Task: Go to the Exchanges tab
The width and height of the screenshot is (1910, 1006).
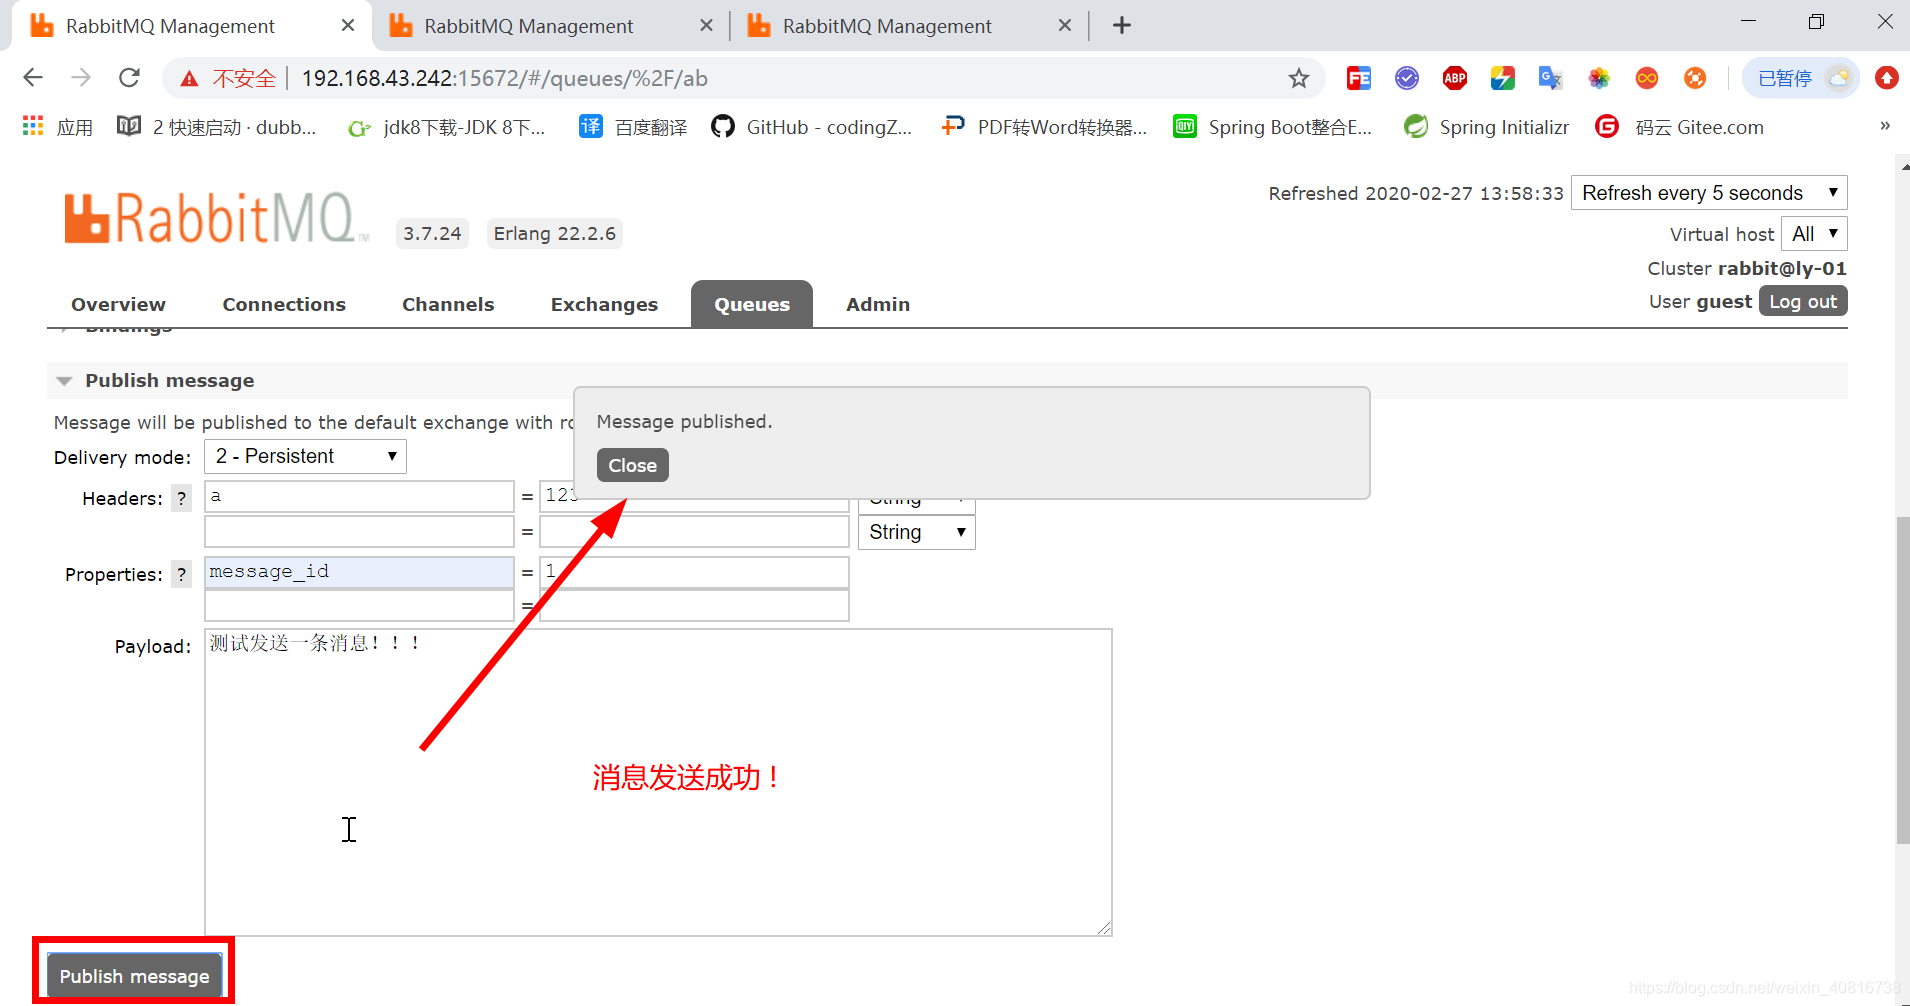Action: click(x=604, y=304)
